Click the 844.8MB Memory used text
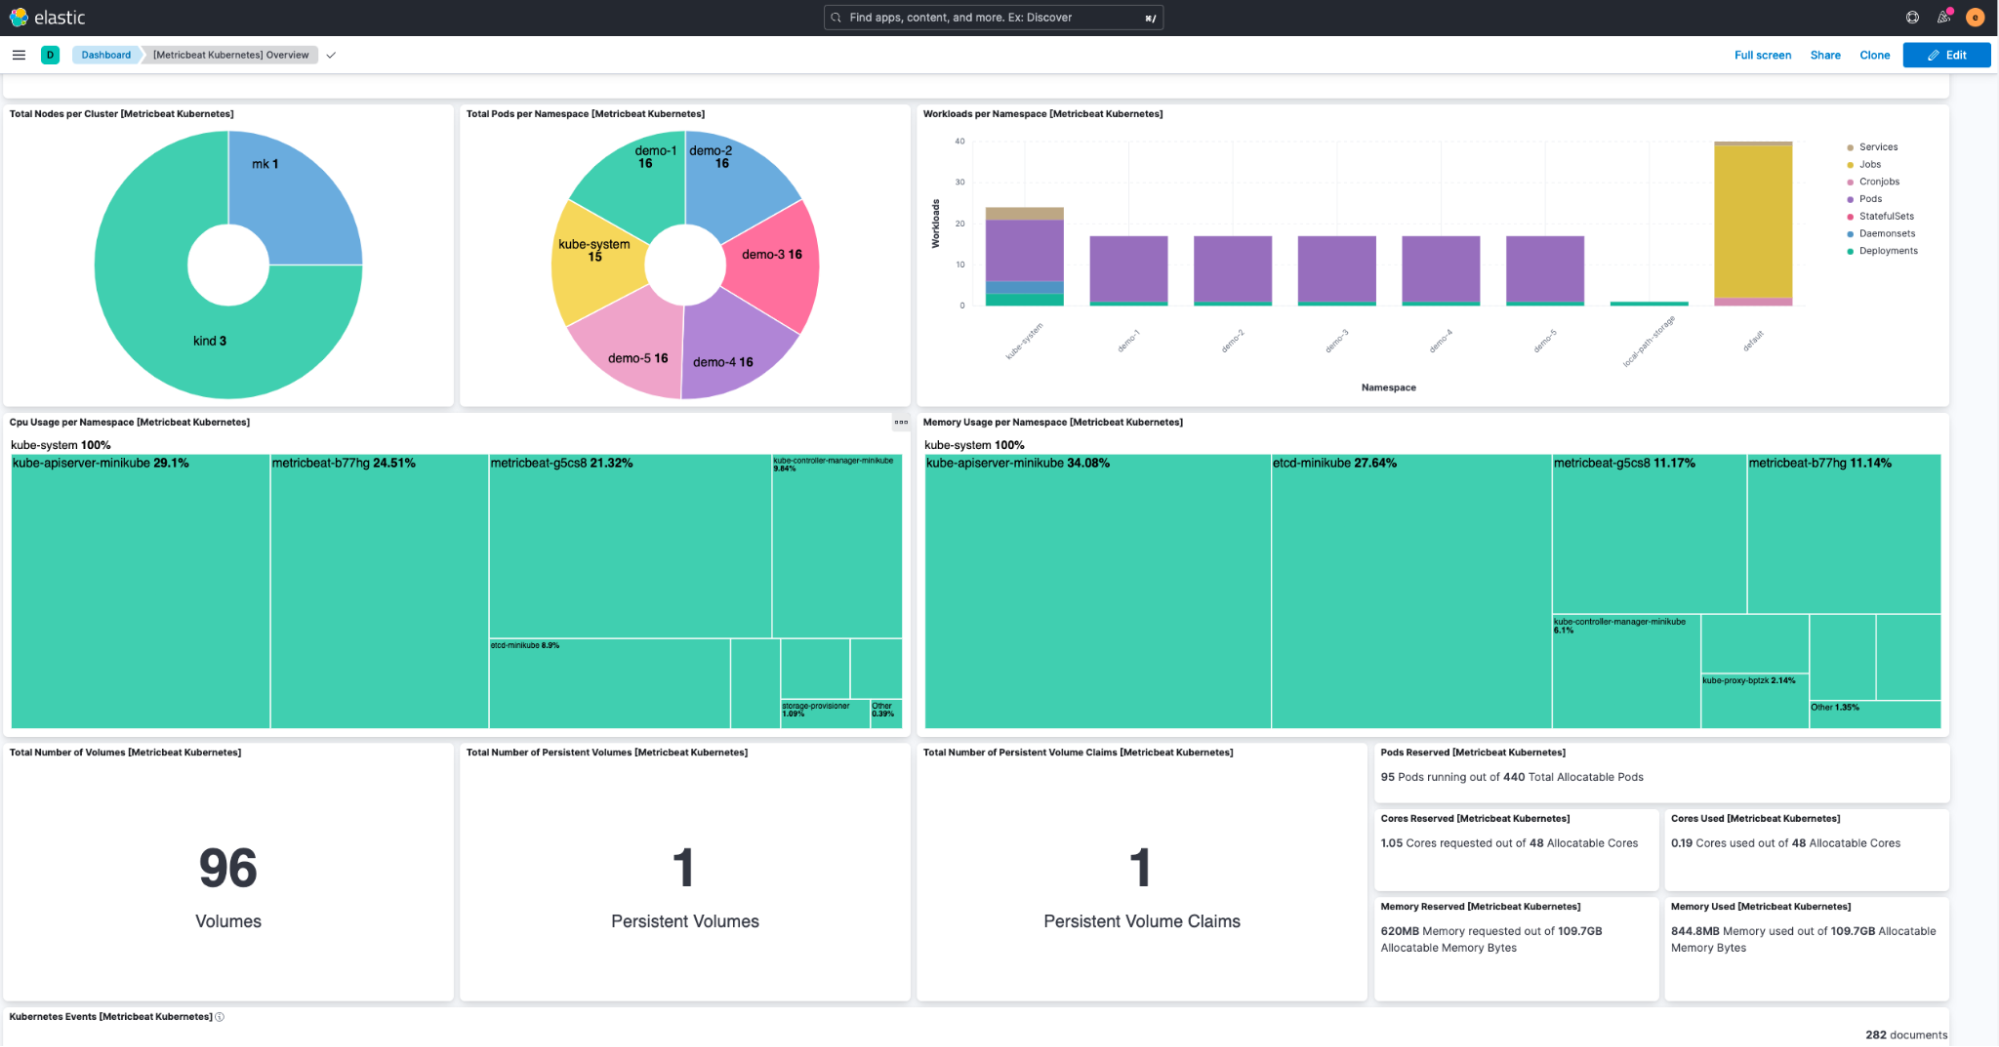The width and height of the screenshot is (1999, 1047). pos(1803,939)
